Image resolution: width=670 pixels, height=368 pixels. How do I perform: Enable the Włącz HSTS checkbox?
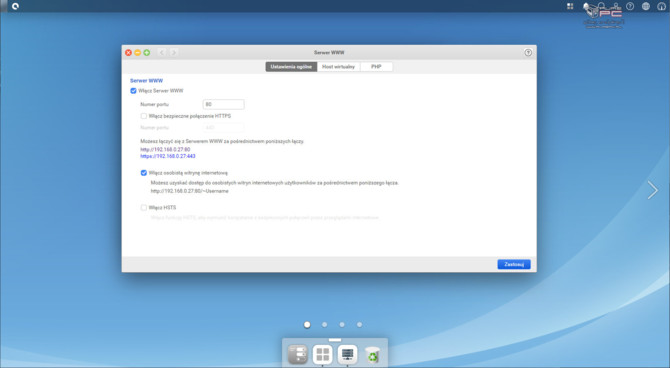pyautogui.click(x=144, y=207)
